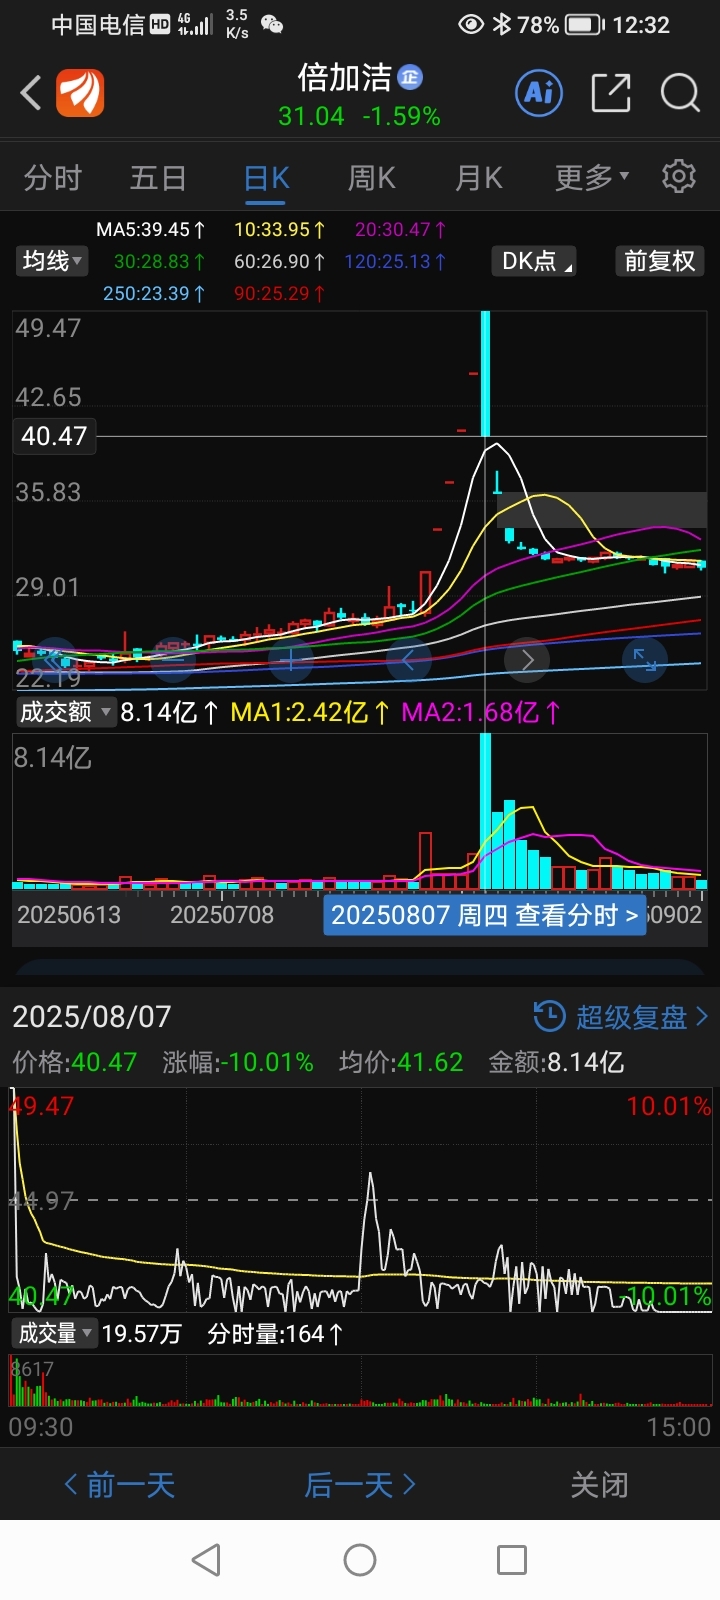Zoom out chart with minus overlay button
The width and height of the screenshot is (720, 1600).
[173, 660]
